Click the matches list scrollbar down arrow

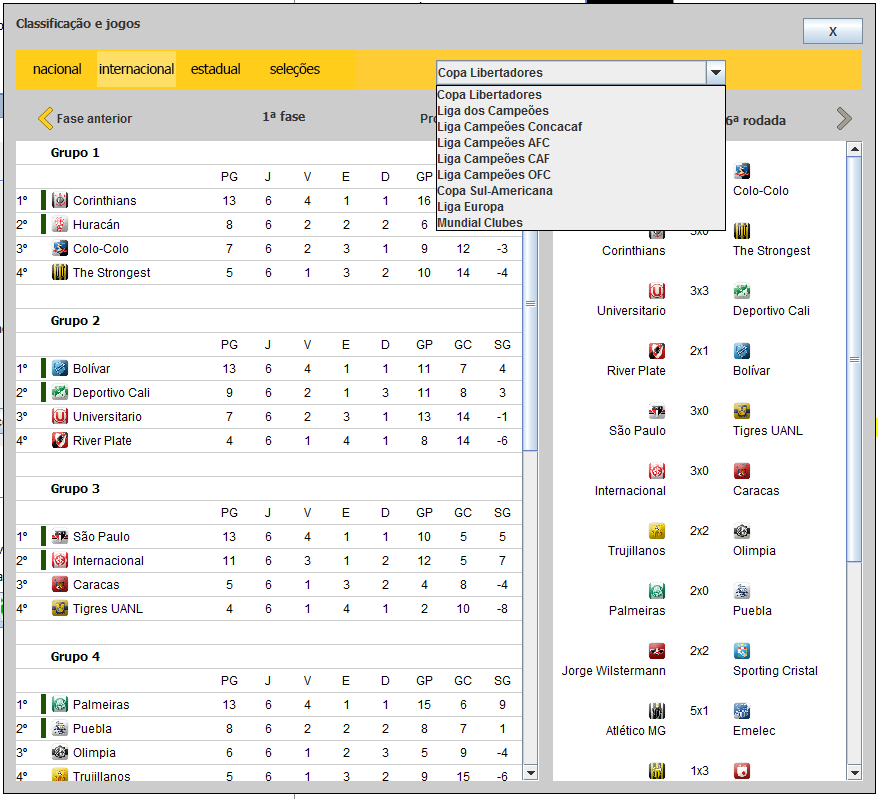click(854, 773)
